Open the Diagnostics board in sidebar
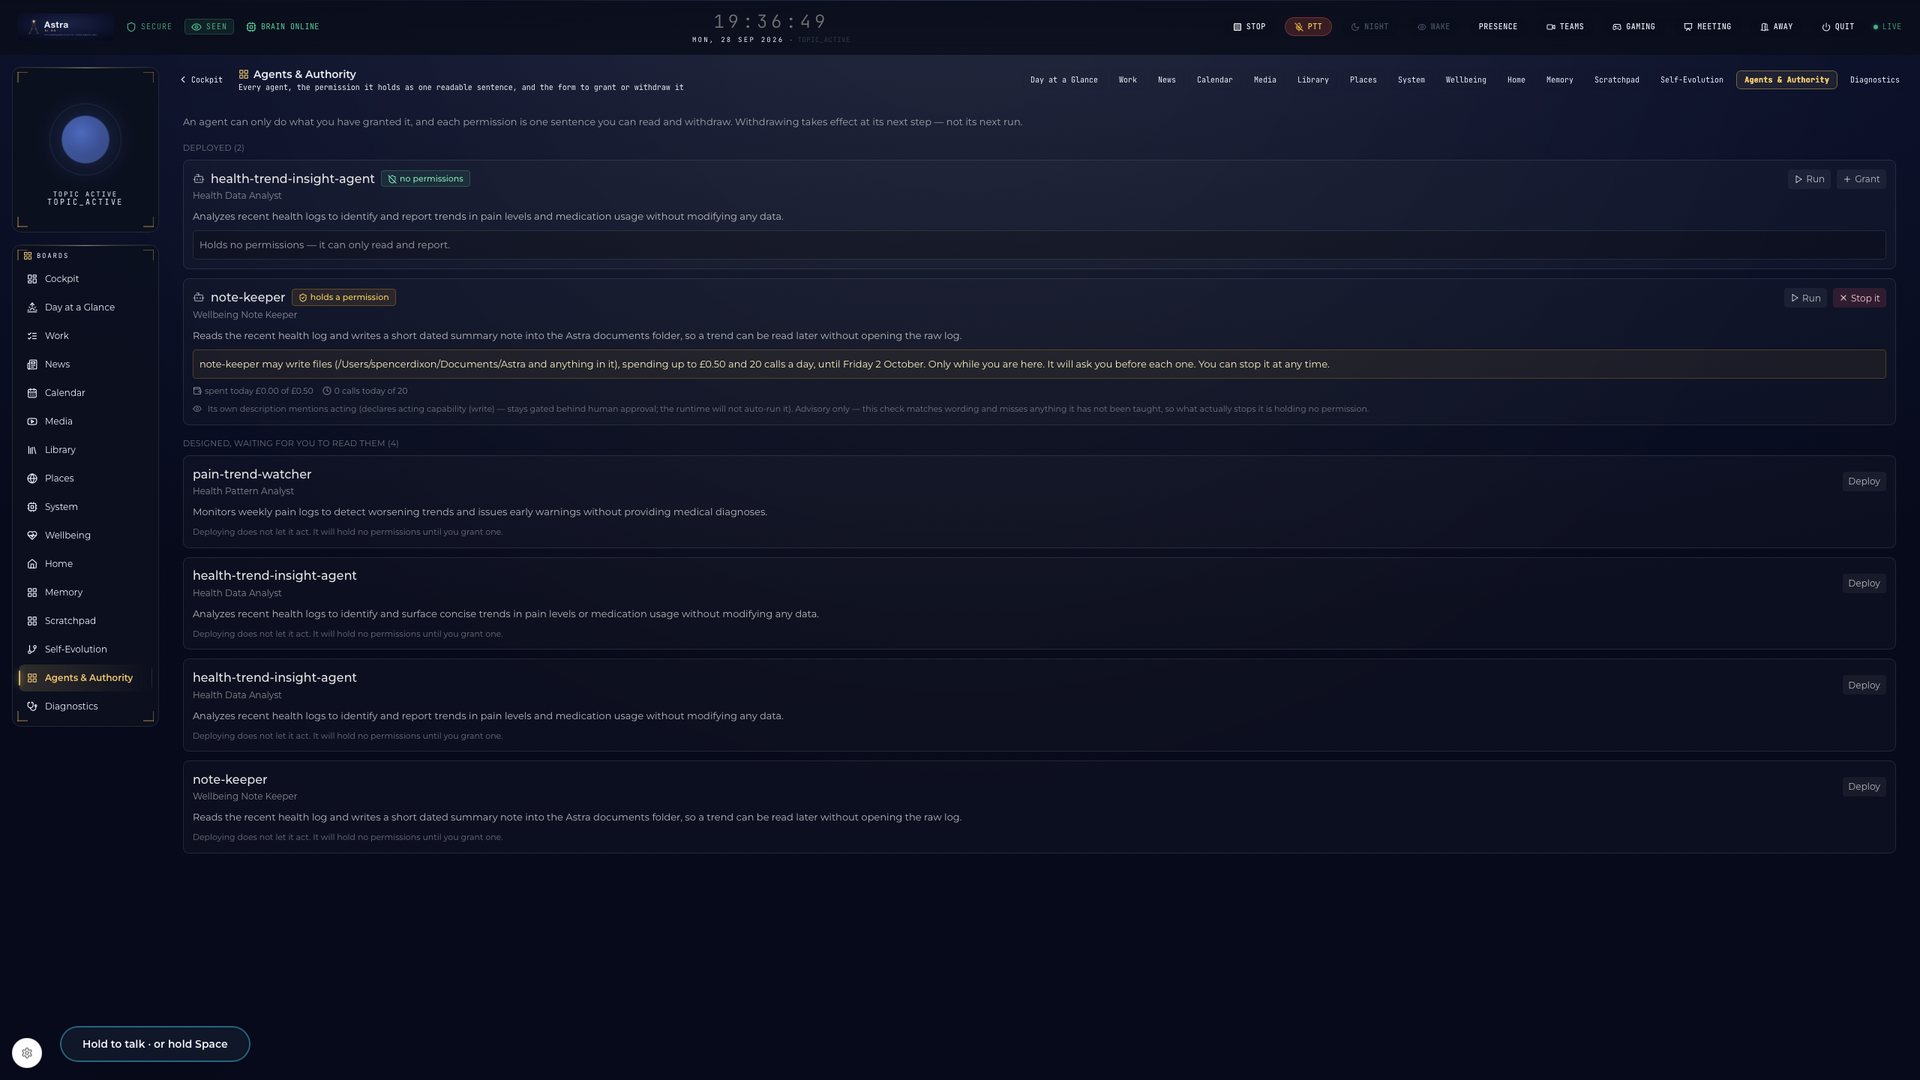This screenshot has width=1920, height=1080. tap(85, 707)
